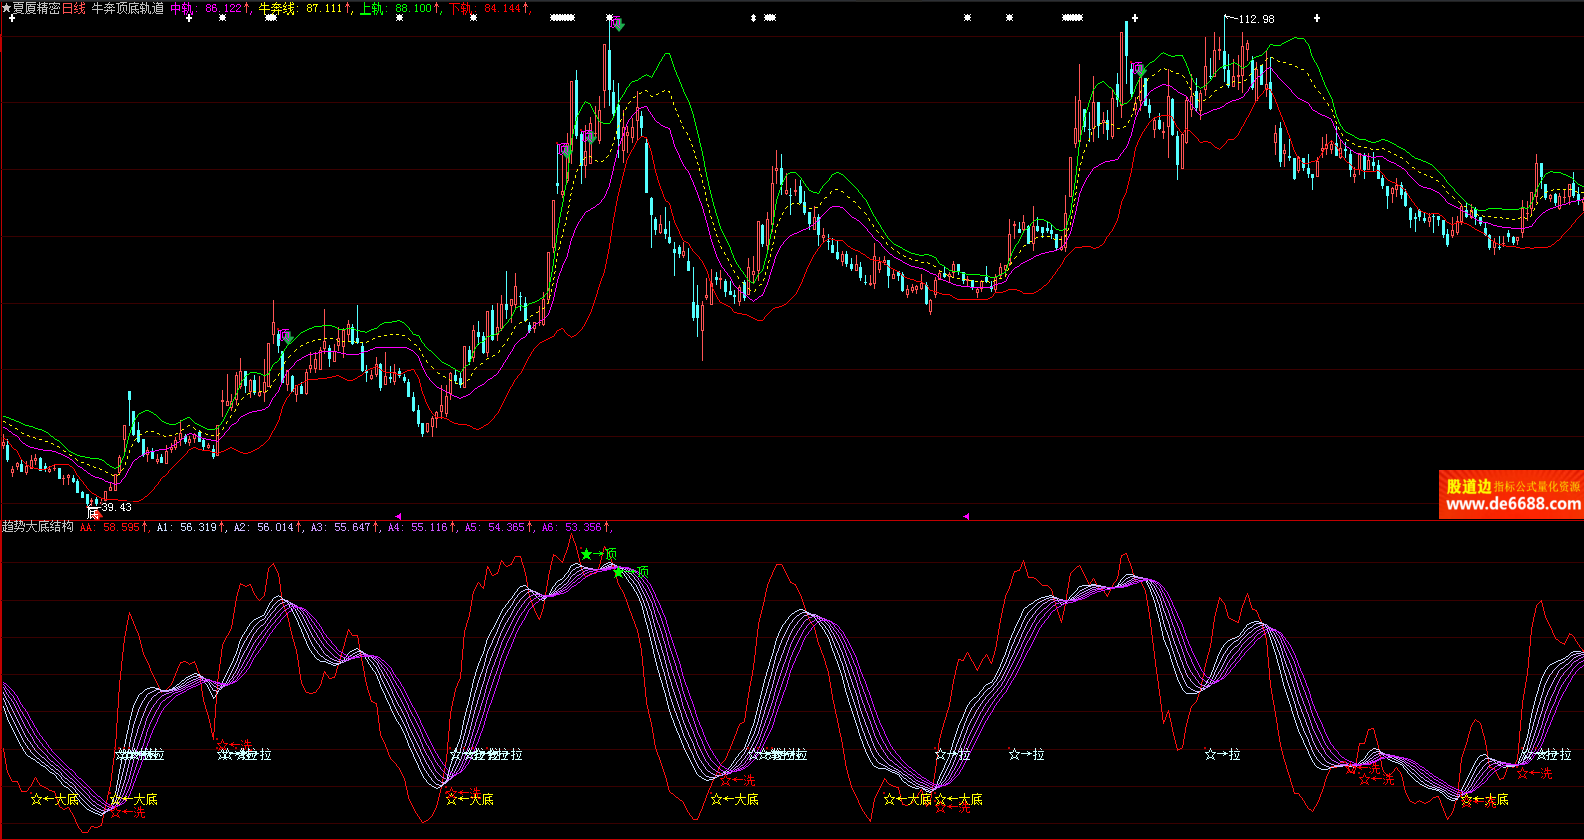Click the magenta 中轨 value 86.122
The image size is (1584, 840).
click(x=224, y=8)
